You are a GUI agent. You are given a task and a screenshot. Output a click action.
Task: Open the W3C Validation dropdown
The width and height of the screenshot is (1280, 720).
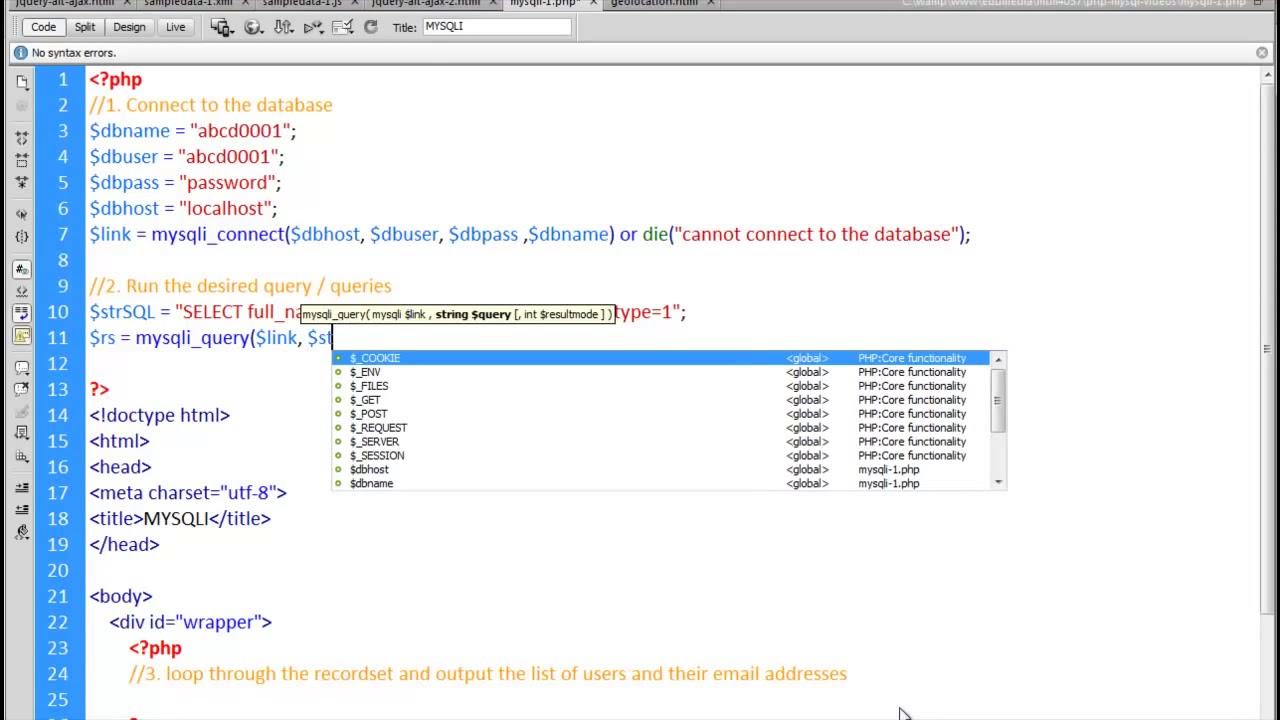[x=314, y=27]
